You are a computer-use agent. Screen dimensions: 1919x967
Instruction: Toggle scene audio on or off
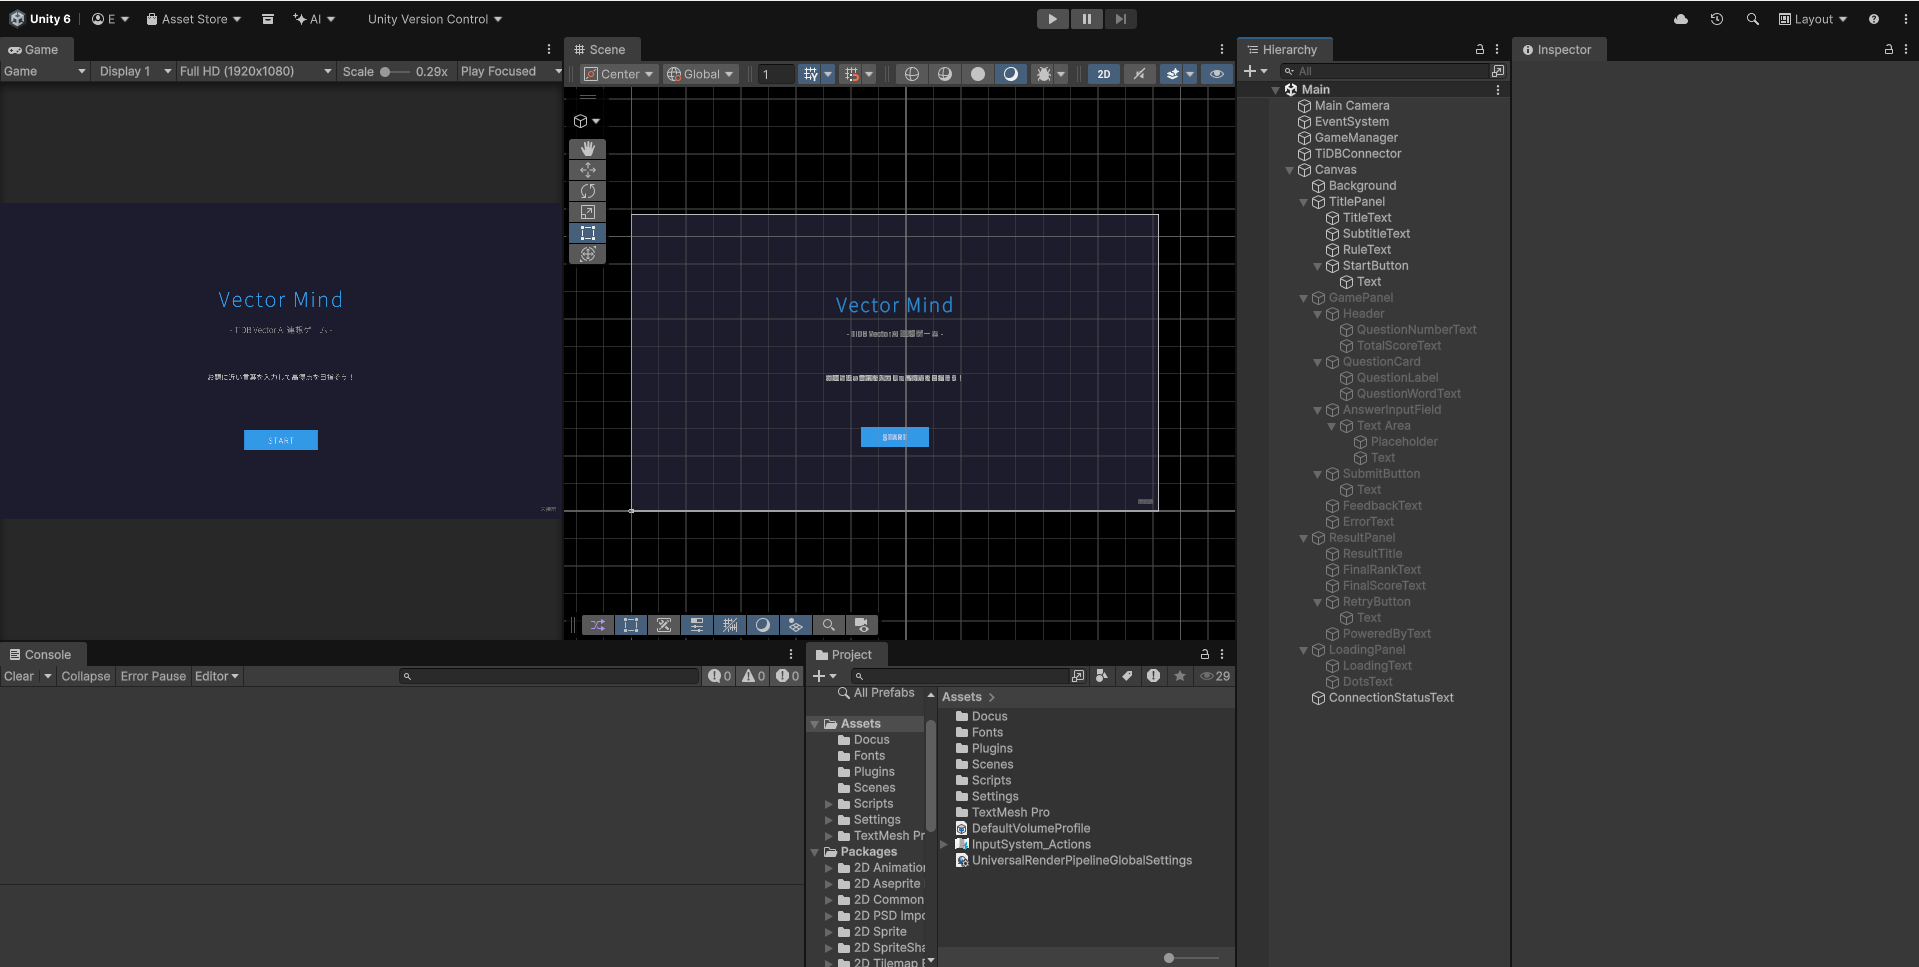tap(1140, 74)
